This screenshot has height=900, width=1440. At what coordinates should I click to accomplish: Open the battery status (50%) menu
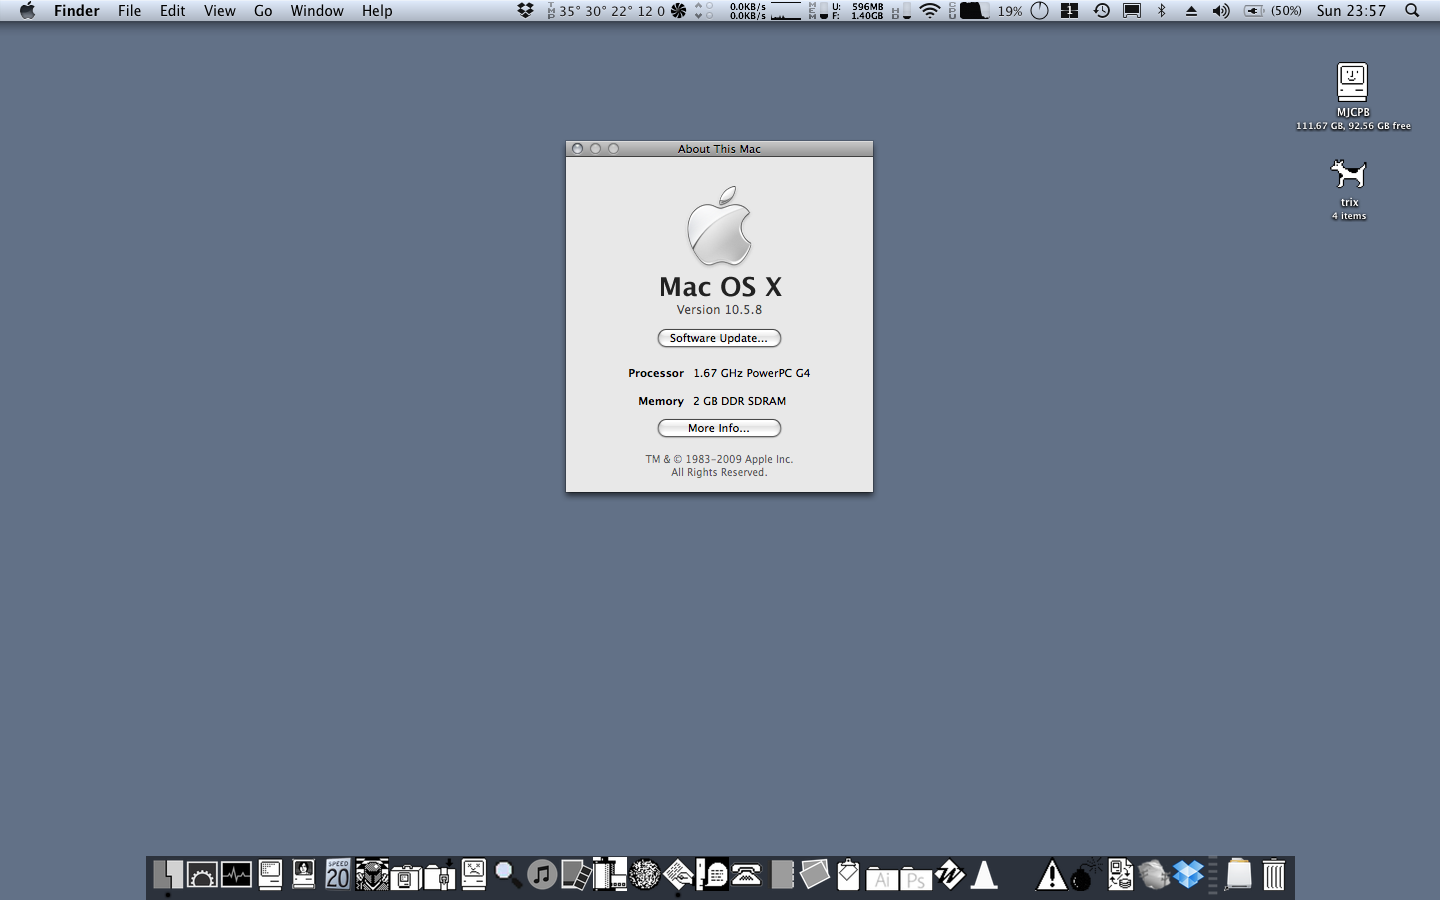pyautogui.click(x=1273, y=11)
